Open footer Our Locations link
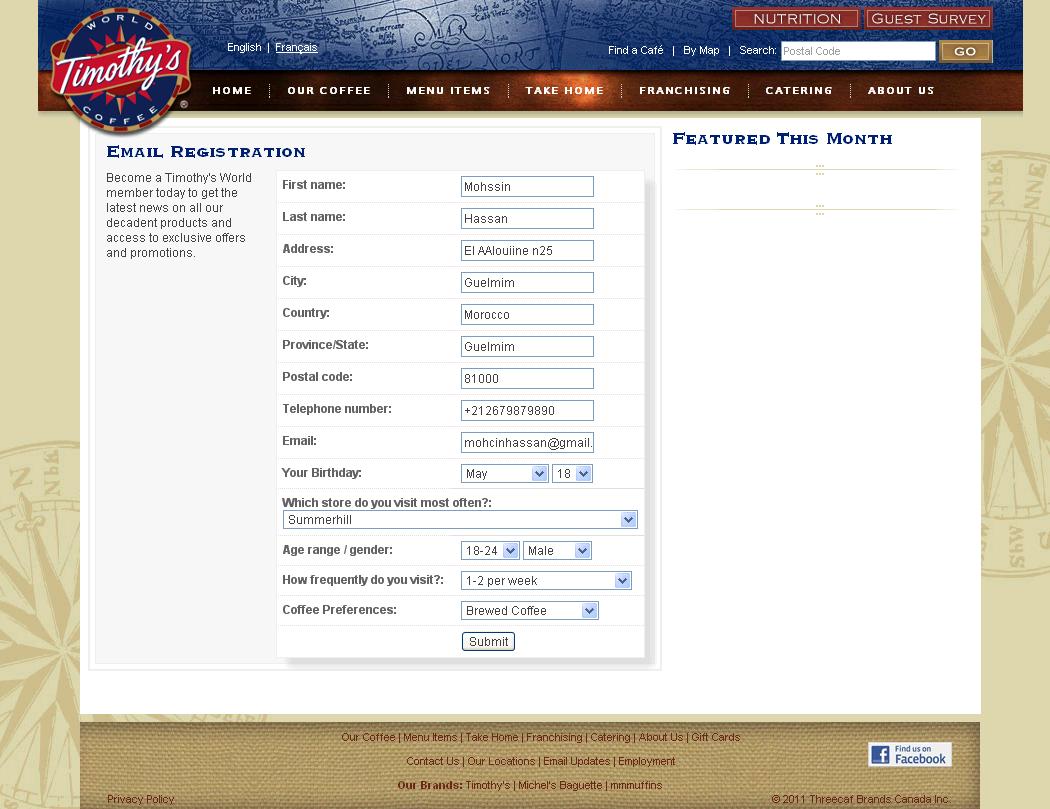 [501, 761]
